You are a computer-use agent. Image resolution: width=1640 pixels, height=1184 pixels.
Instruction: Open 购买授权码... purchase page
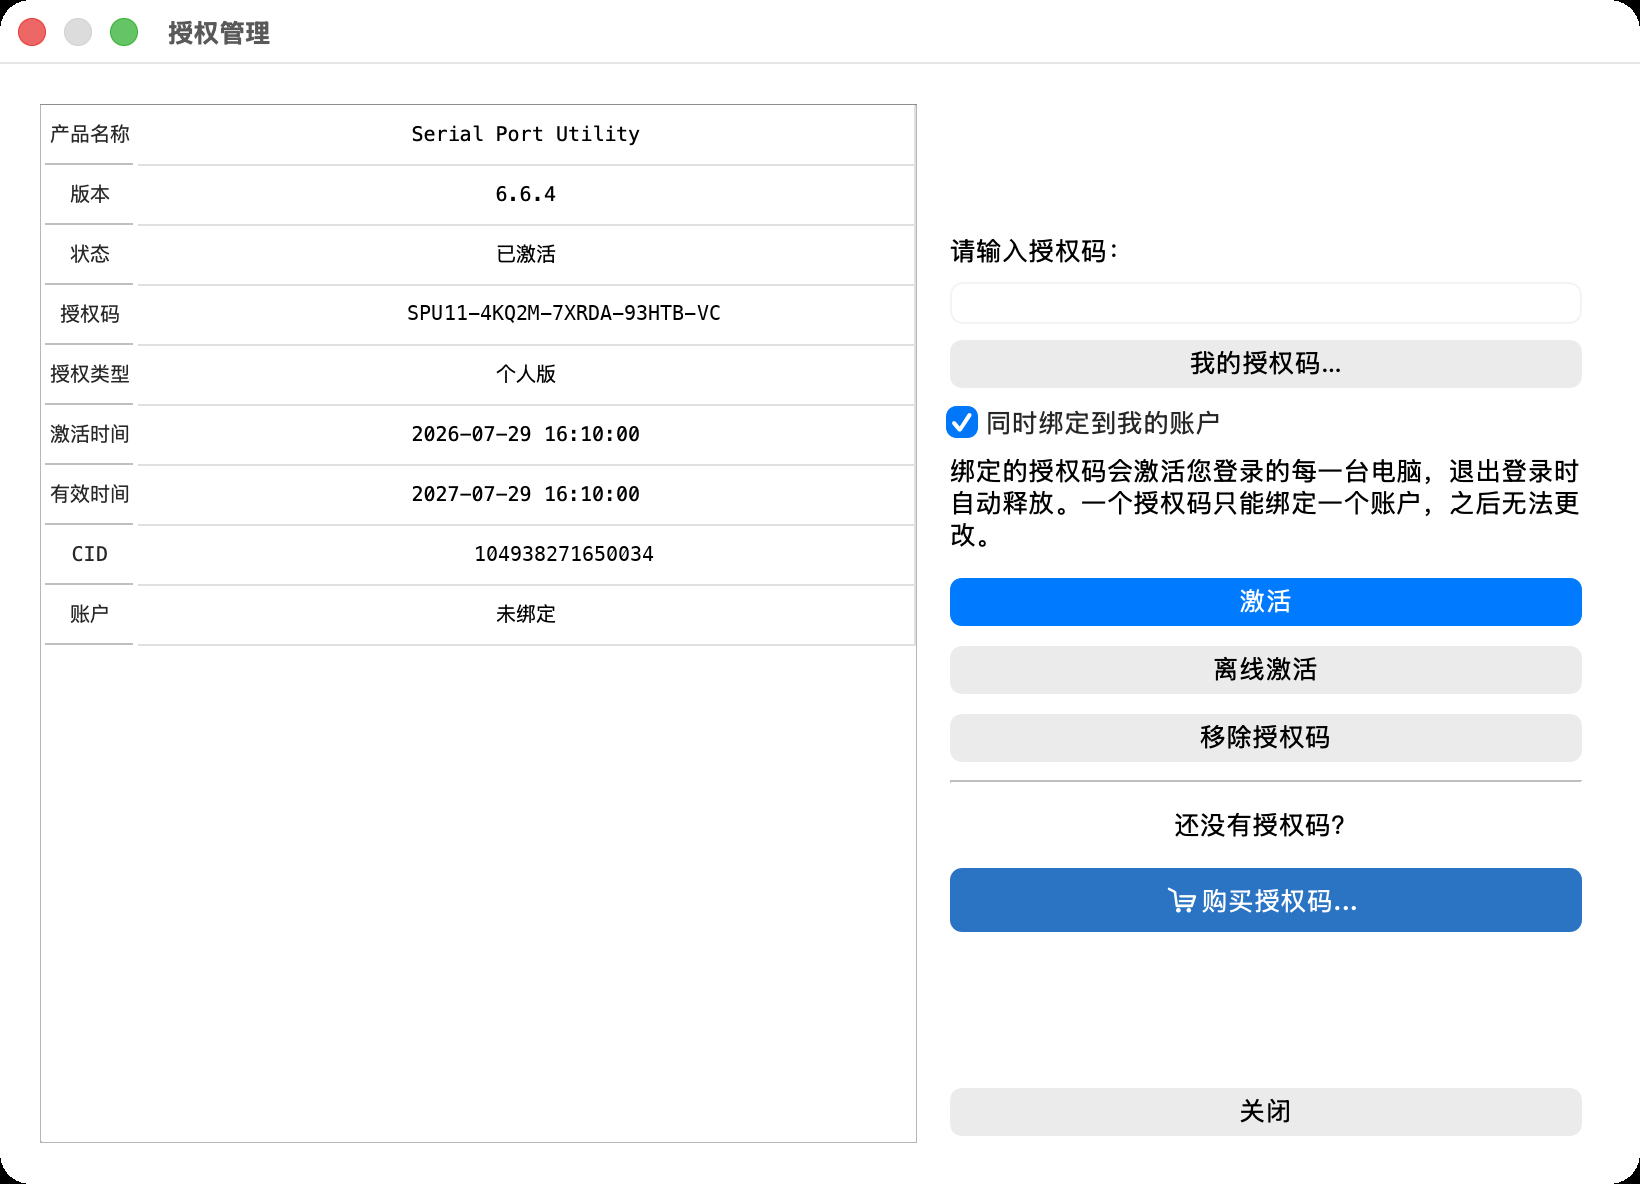tap(1265, 900)
